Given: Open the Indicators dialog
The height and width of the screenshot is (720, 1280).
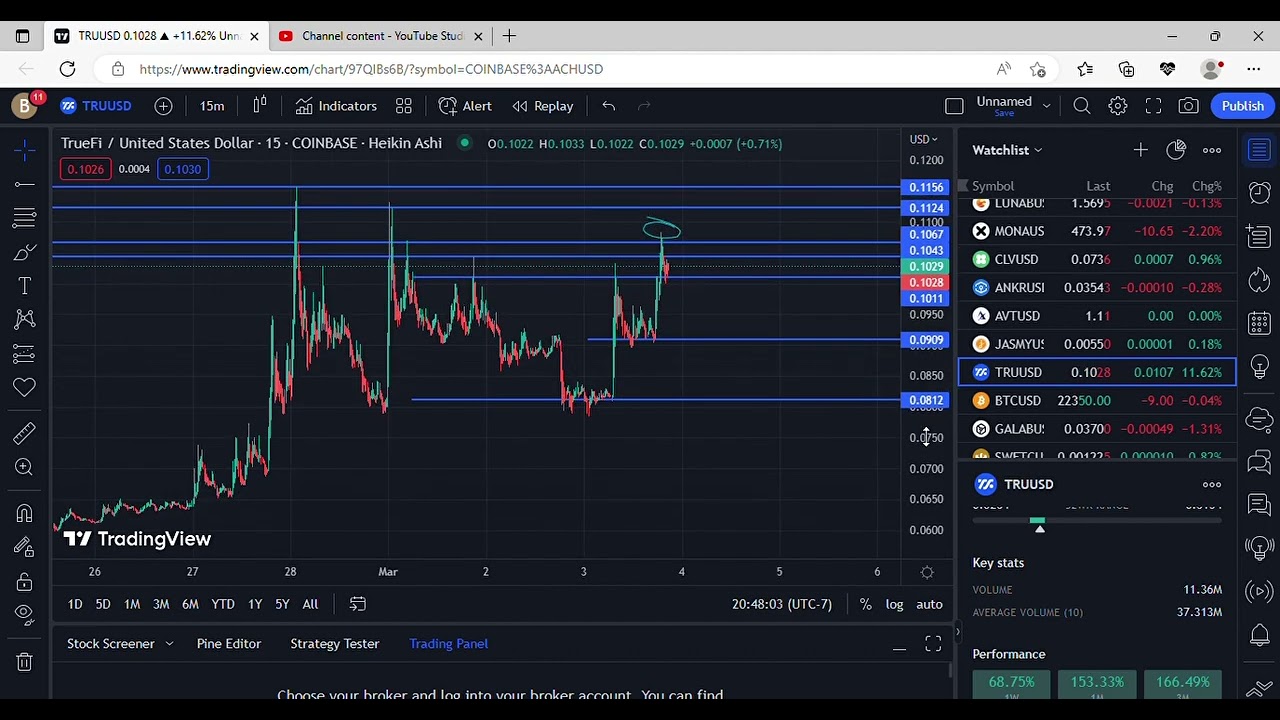Looking at the screenshot, I should tap(336, 106).
